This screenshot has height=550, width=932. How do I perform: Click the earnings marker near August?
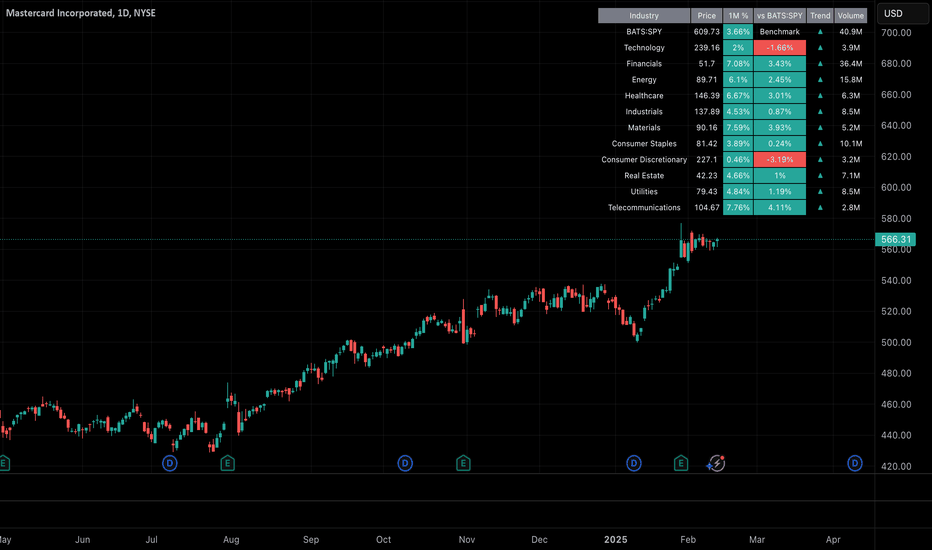[x=228, y=463]
